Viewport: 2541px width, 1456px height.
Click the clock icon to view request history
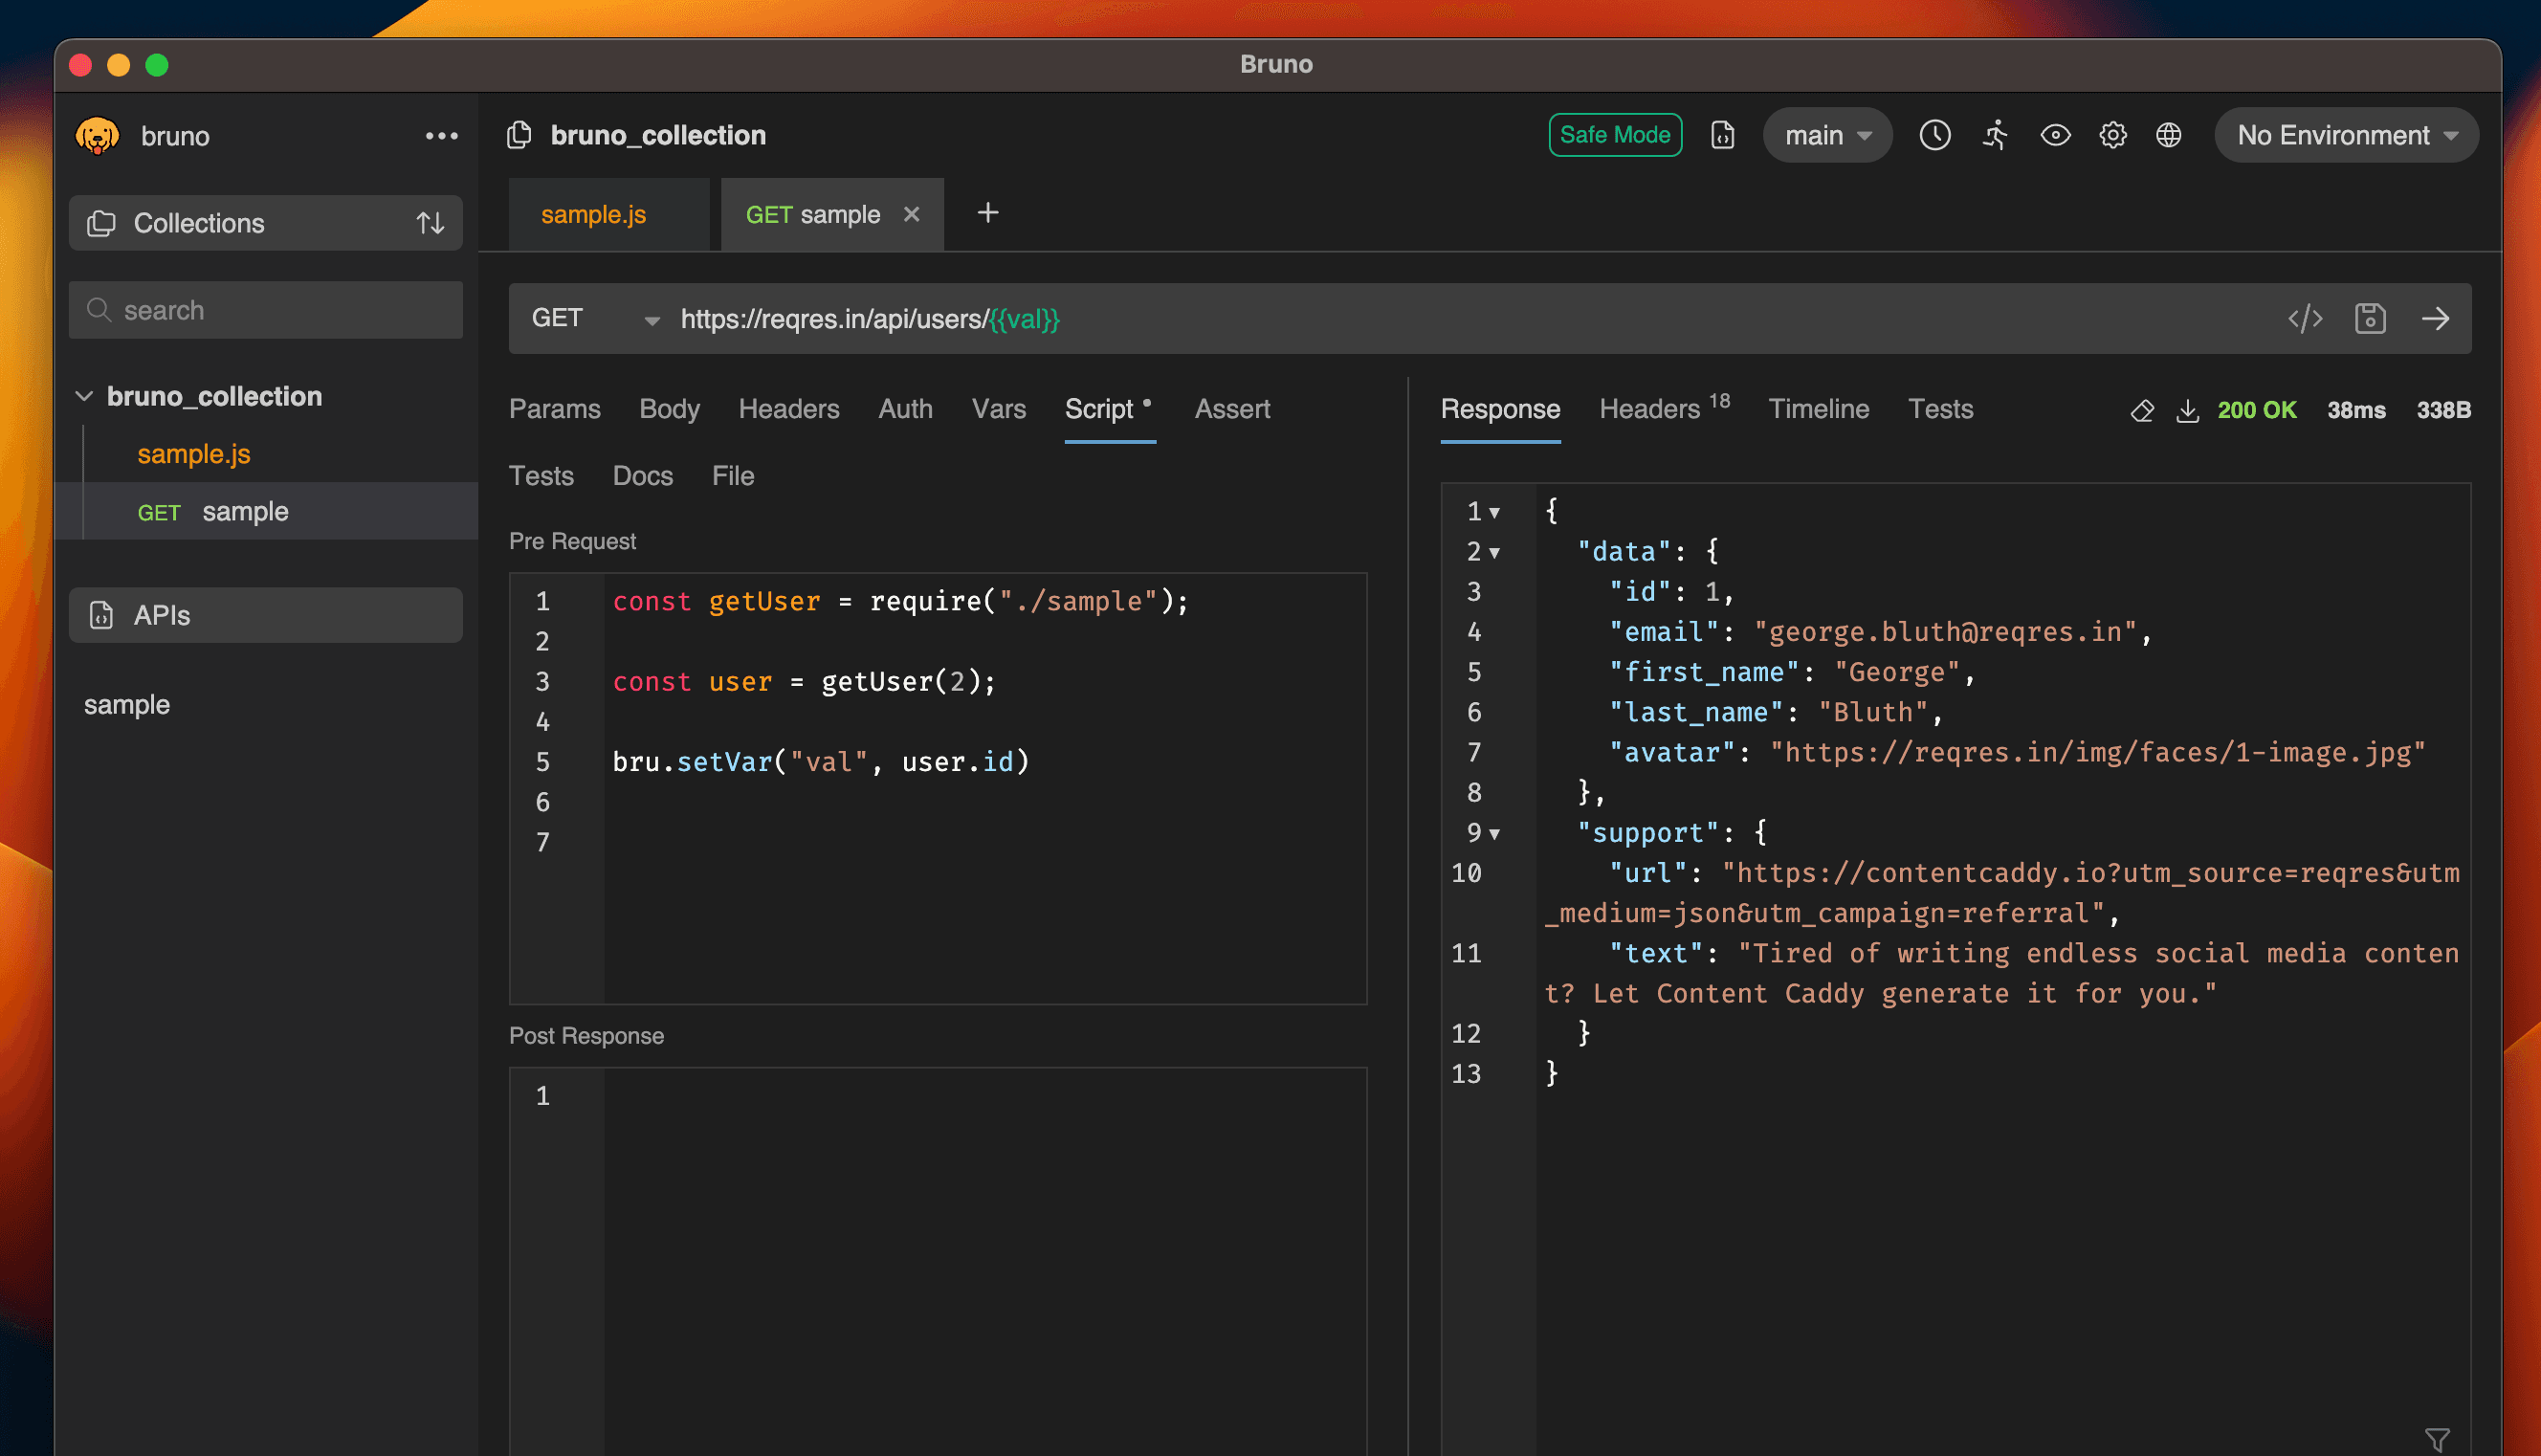1935,135
